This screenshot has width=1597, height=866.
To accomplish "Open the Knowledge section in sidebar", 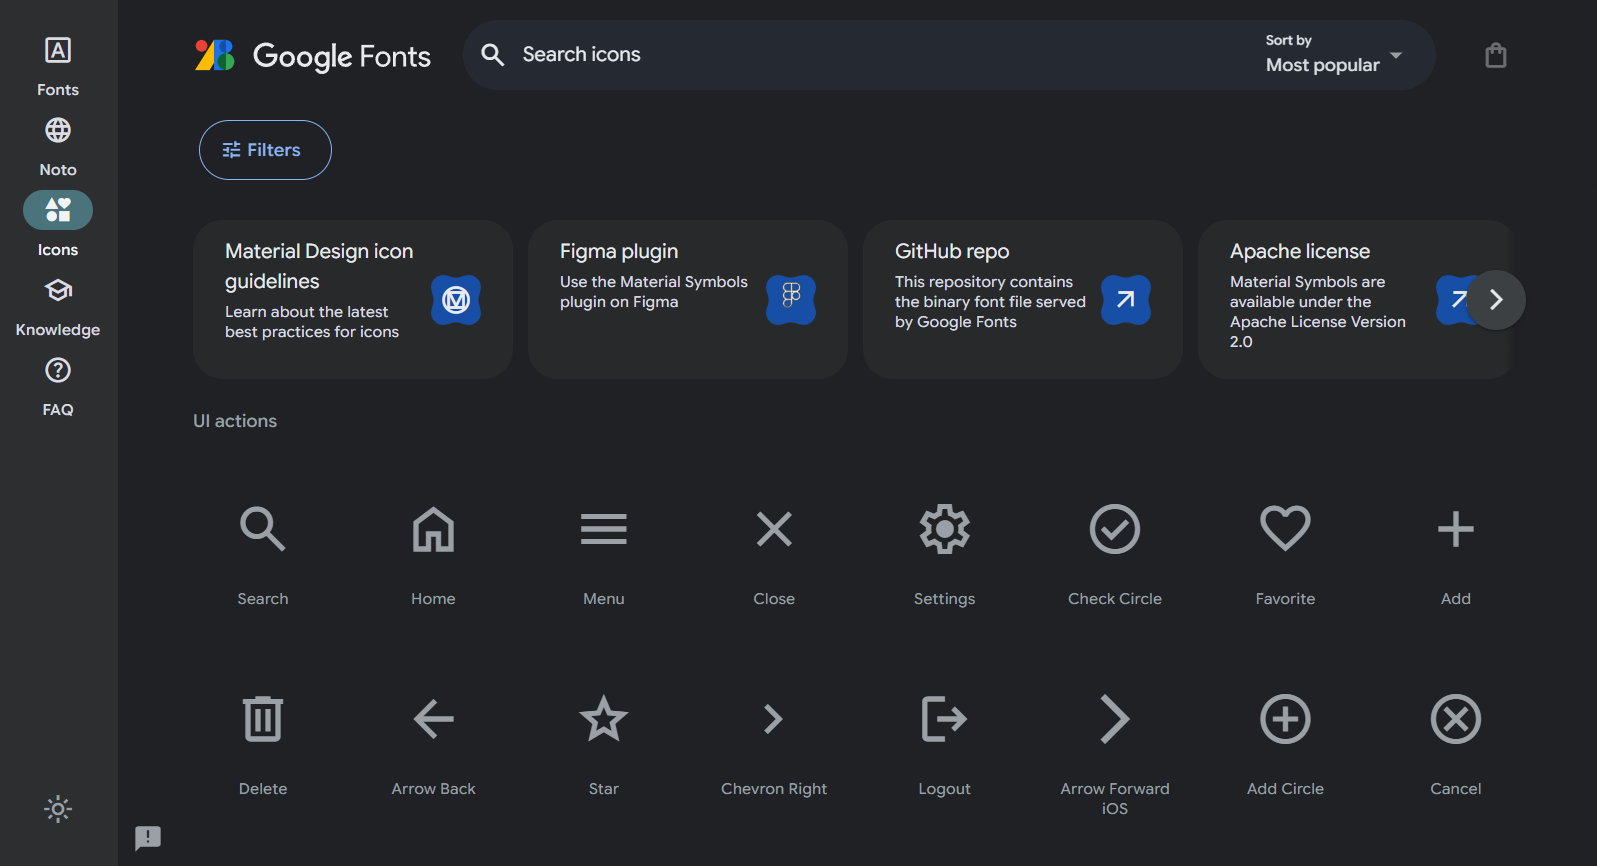I will [58, 308].
